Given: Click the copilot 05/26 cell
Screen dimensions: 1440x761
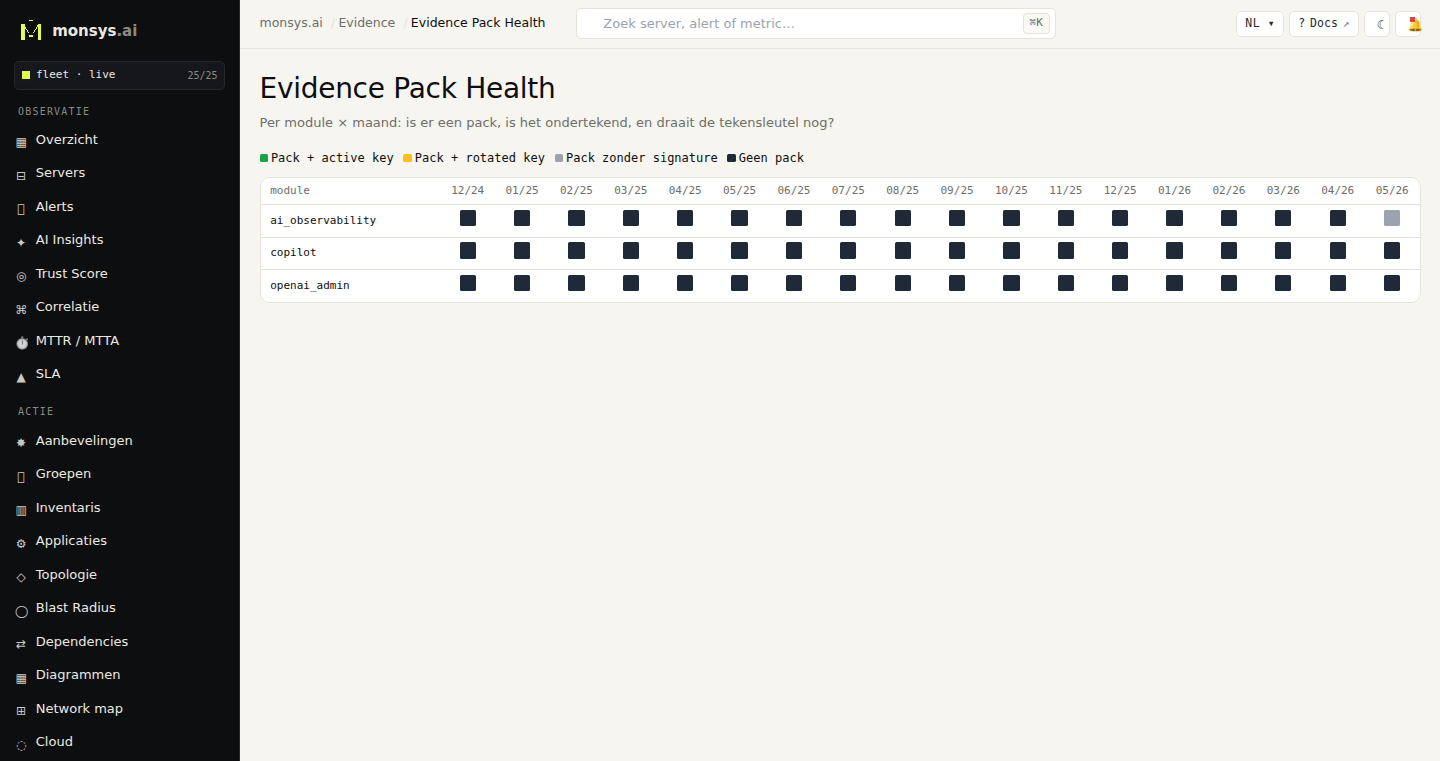Looking at the screenshot, I should [x=1392, y=251].
